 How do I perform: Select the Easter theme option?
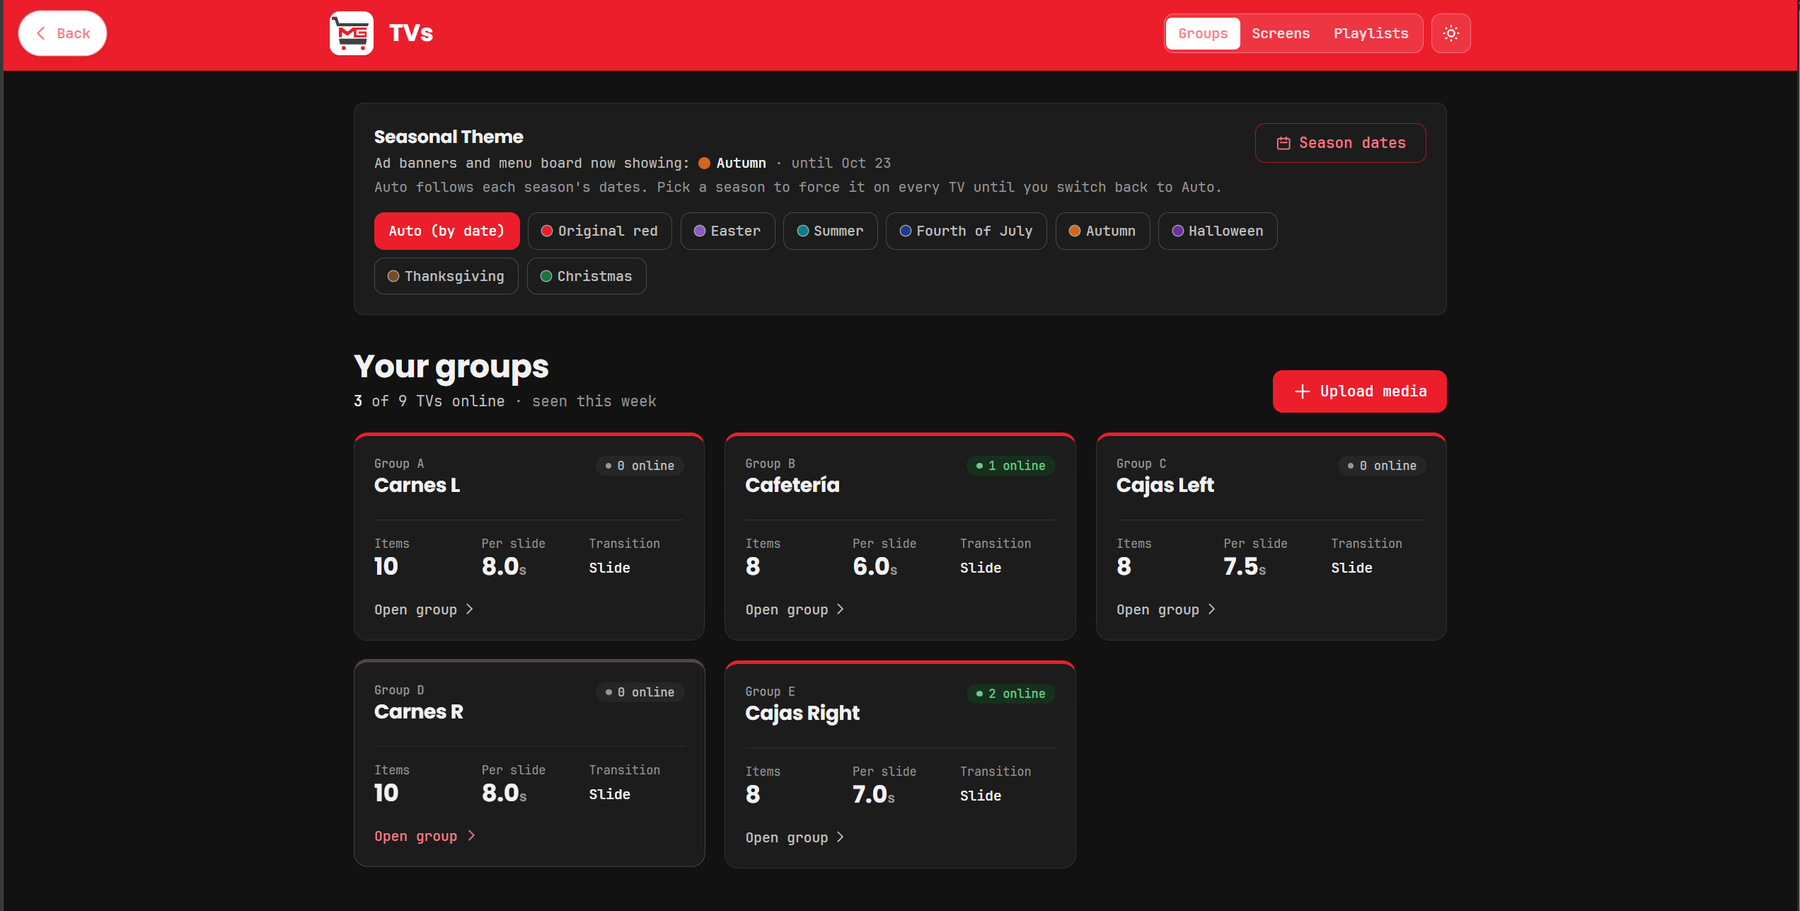(728, 231)
